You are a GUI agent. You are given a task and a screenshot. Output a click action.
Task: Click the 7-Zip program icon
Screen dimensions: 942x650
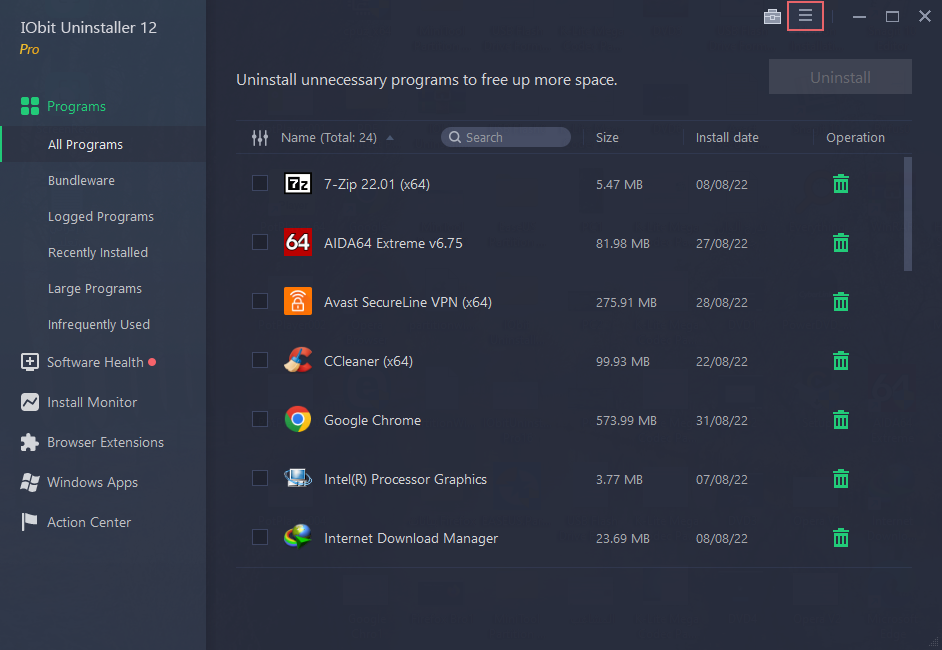click(297, 183)
